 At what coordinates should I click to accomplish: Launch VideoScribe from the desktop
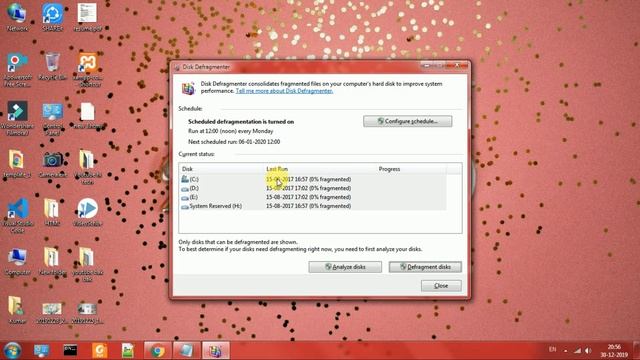87,212
